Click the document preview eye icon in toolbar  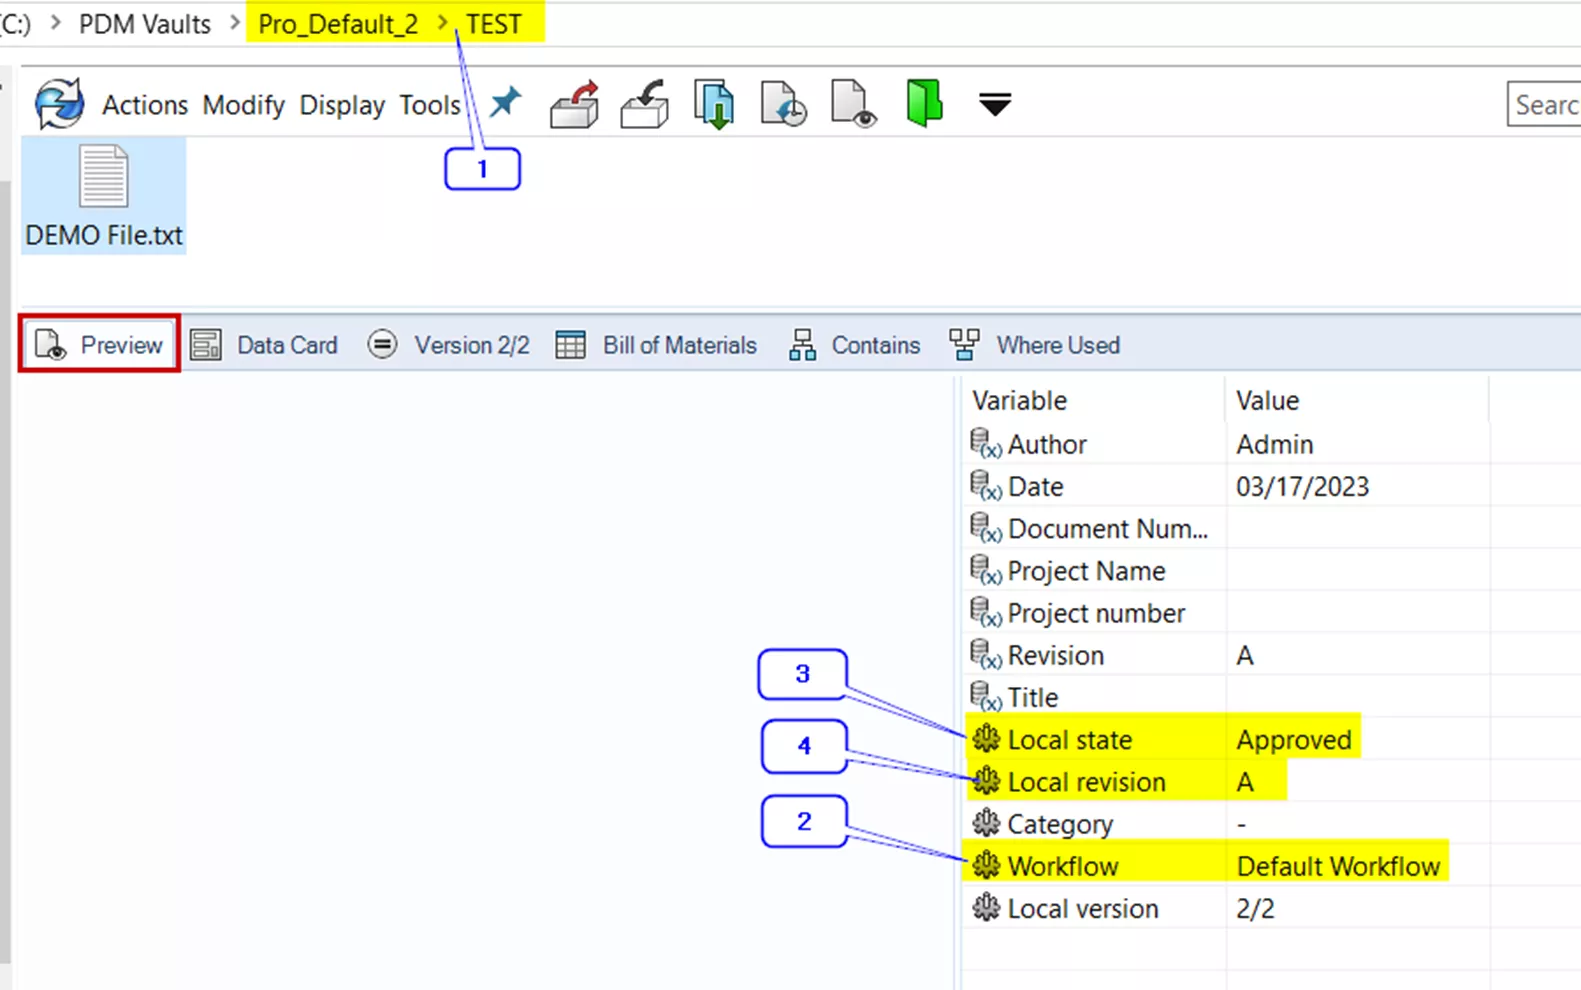pos(853,104)
